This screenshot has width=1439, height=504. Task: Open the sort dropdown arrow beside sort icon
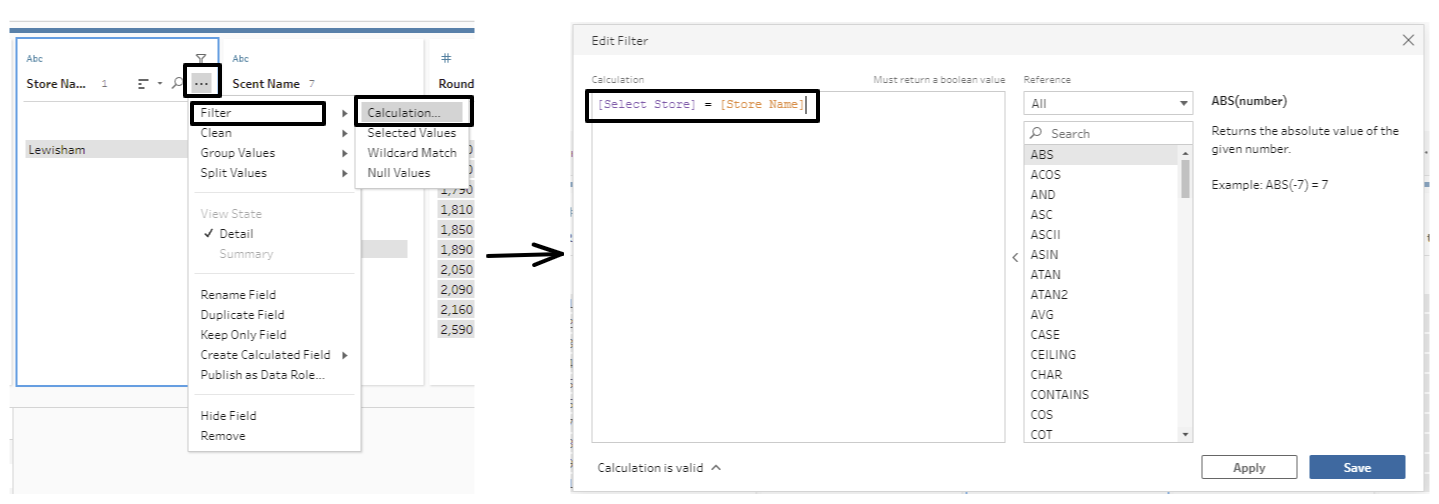point(159,84)
